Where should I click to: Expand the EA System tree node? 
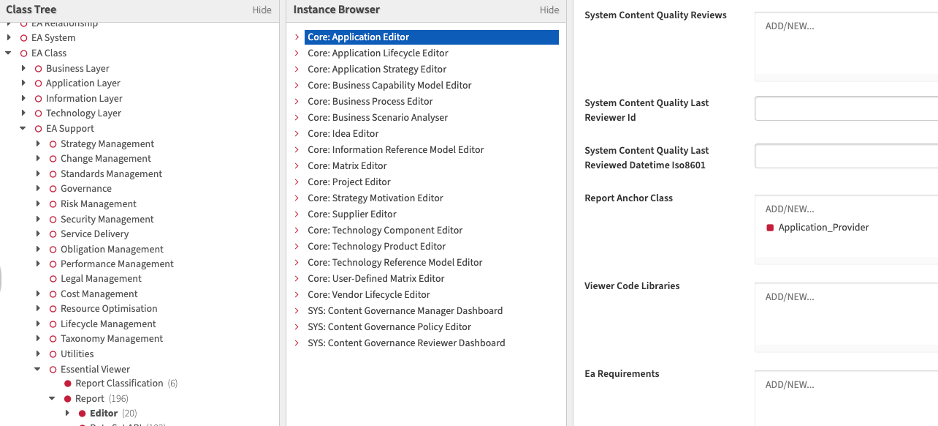tap(8, 38)
